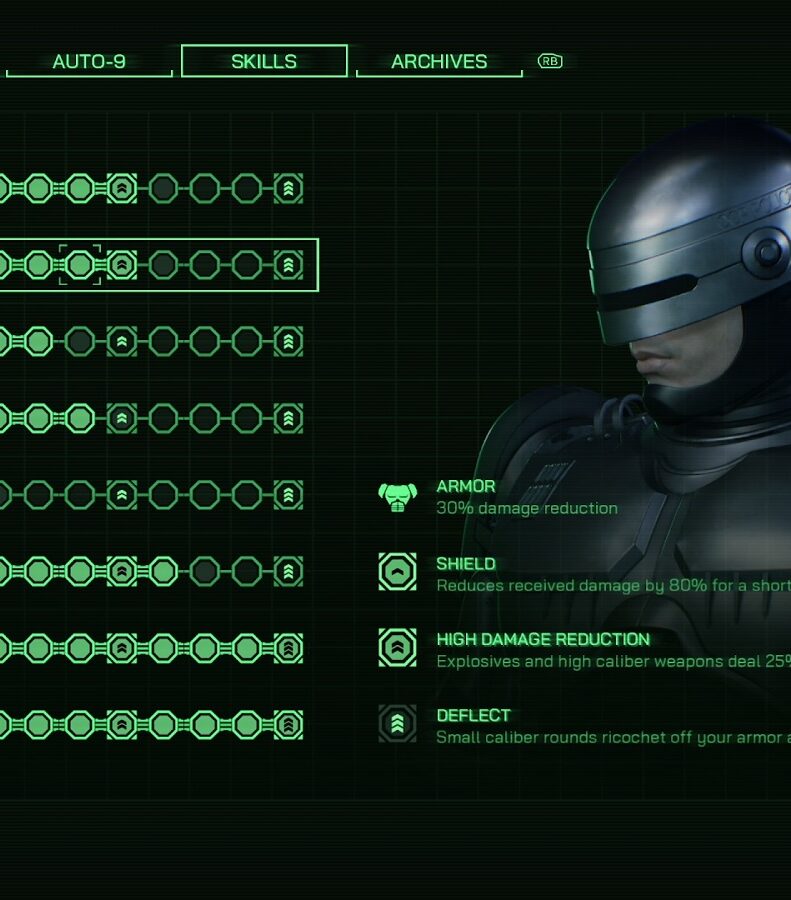This screenshot has height=900, width=791.
Task: Click the empty node just before the triple-chevron in the highlighted row
Action: 247,265
